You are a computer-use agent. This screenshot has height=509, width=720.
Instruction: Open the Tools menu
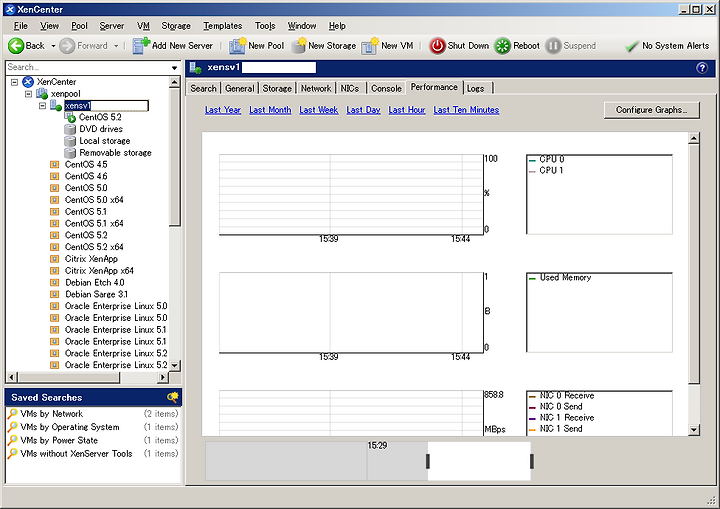click(x=265, y=26)
